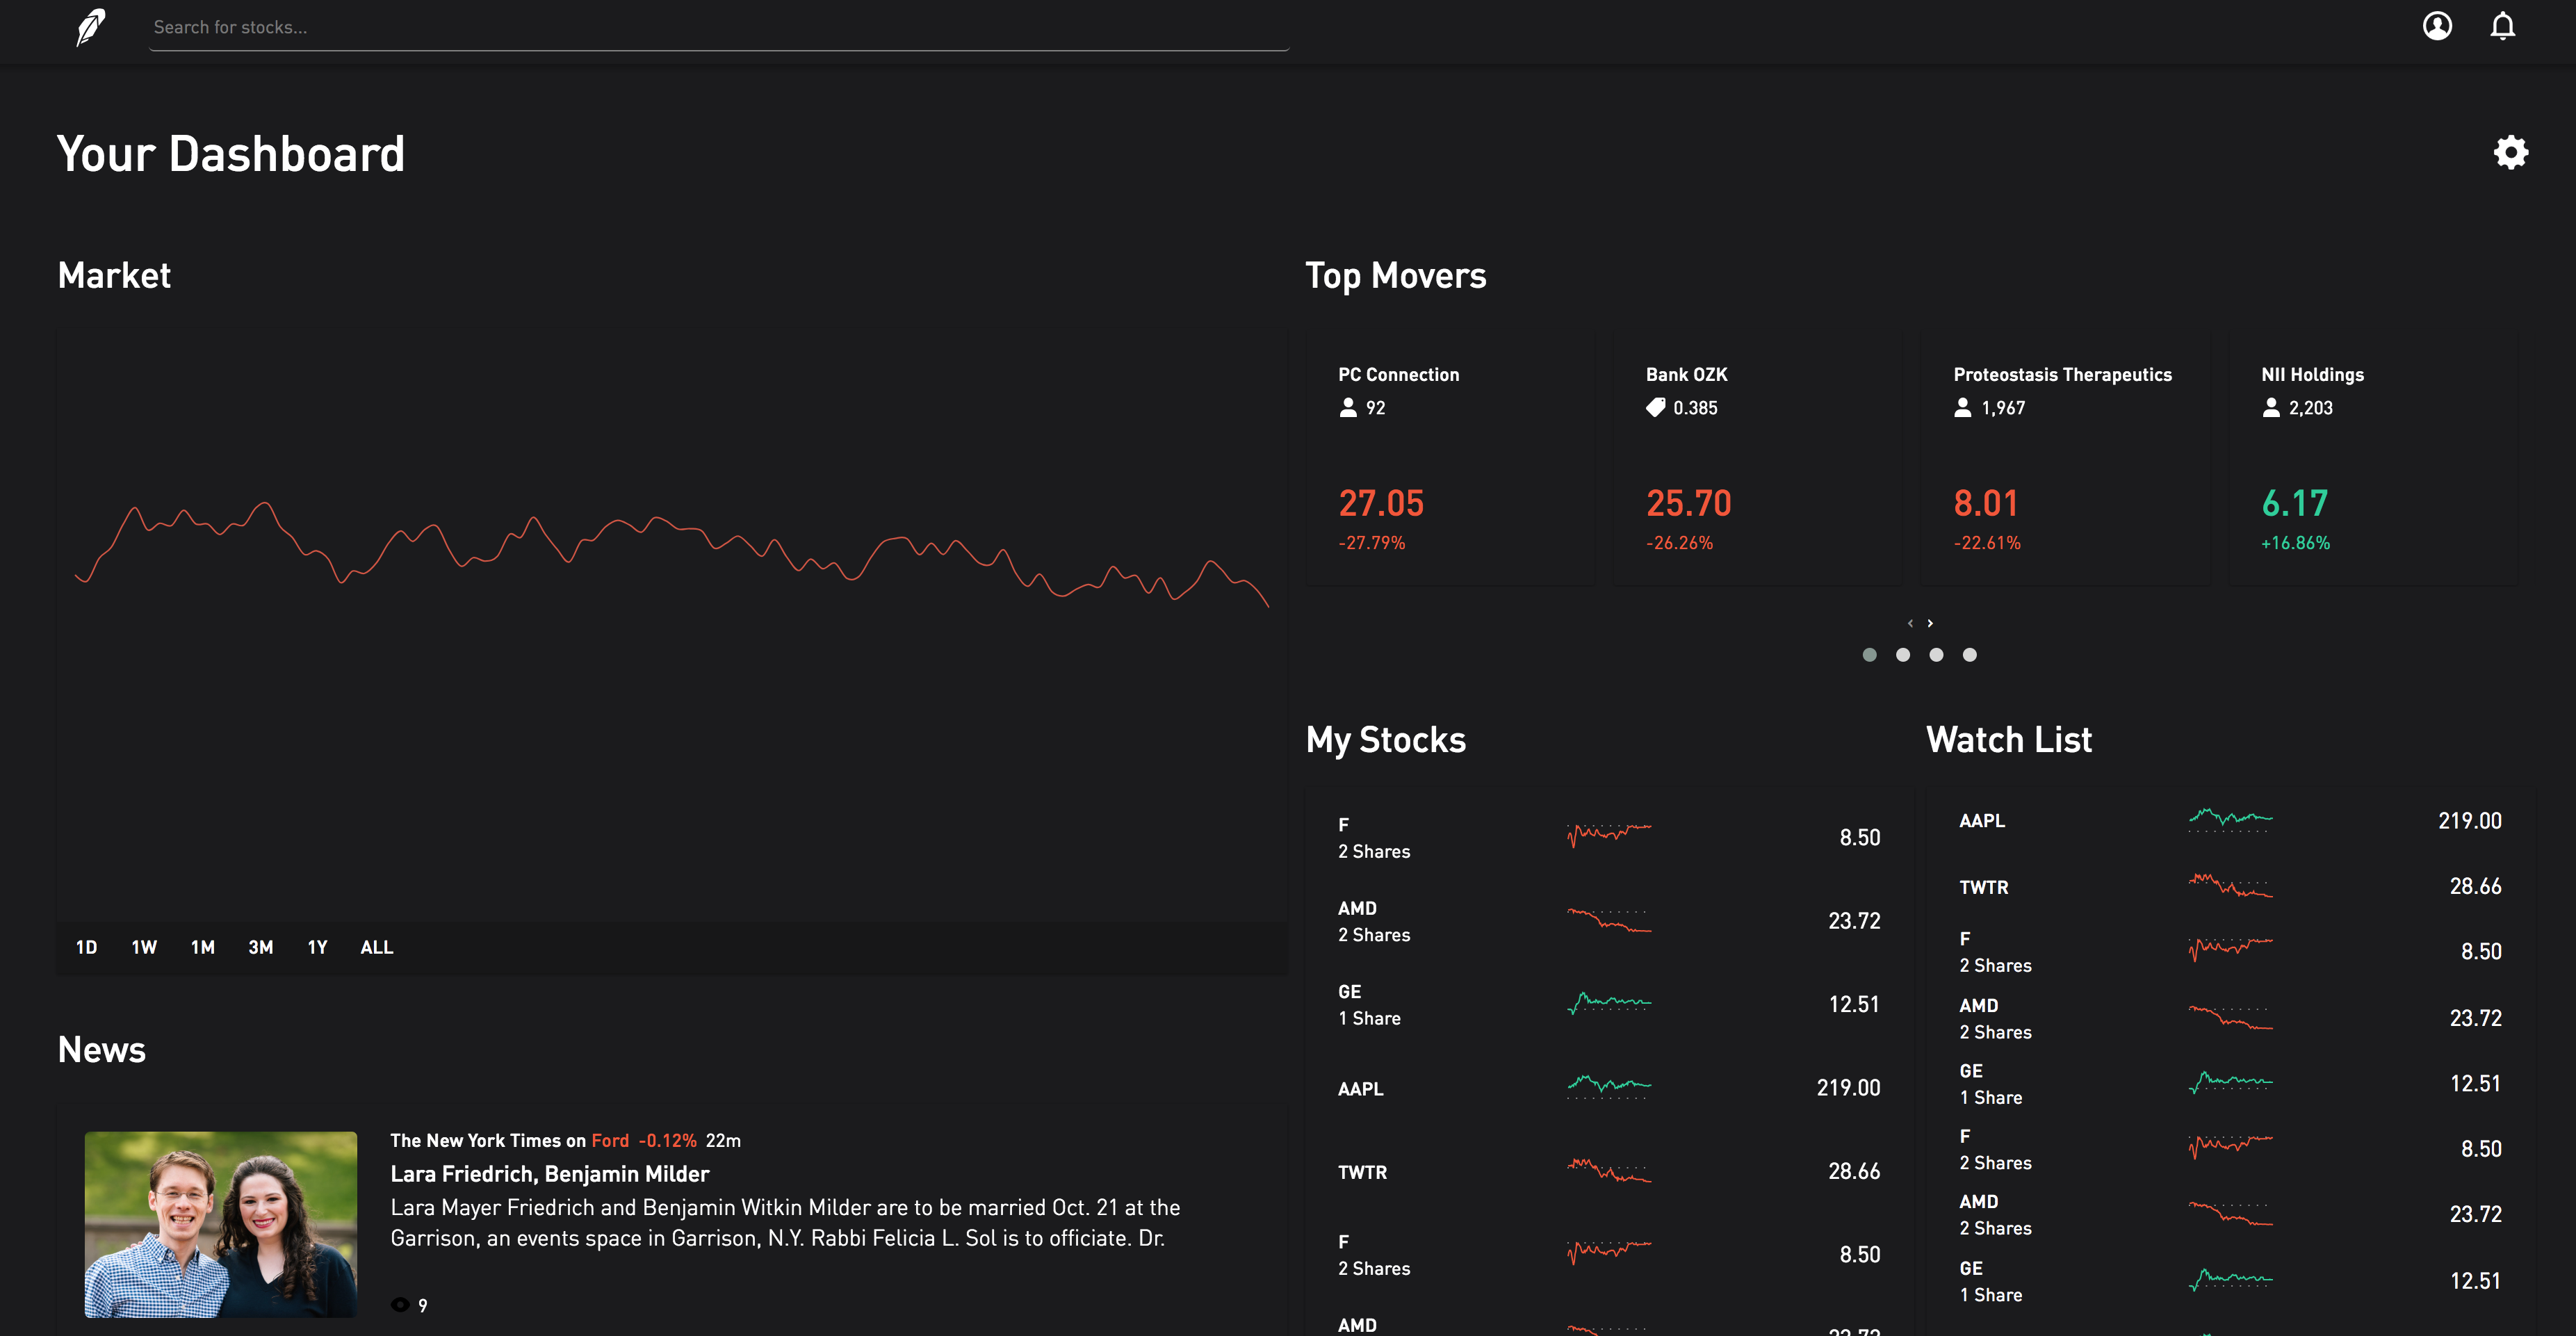The width and height of the screenshot is (2576, 1336).
Task: Open the notifications bell icon
Action: click(2502, 26)
